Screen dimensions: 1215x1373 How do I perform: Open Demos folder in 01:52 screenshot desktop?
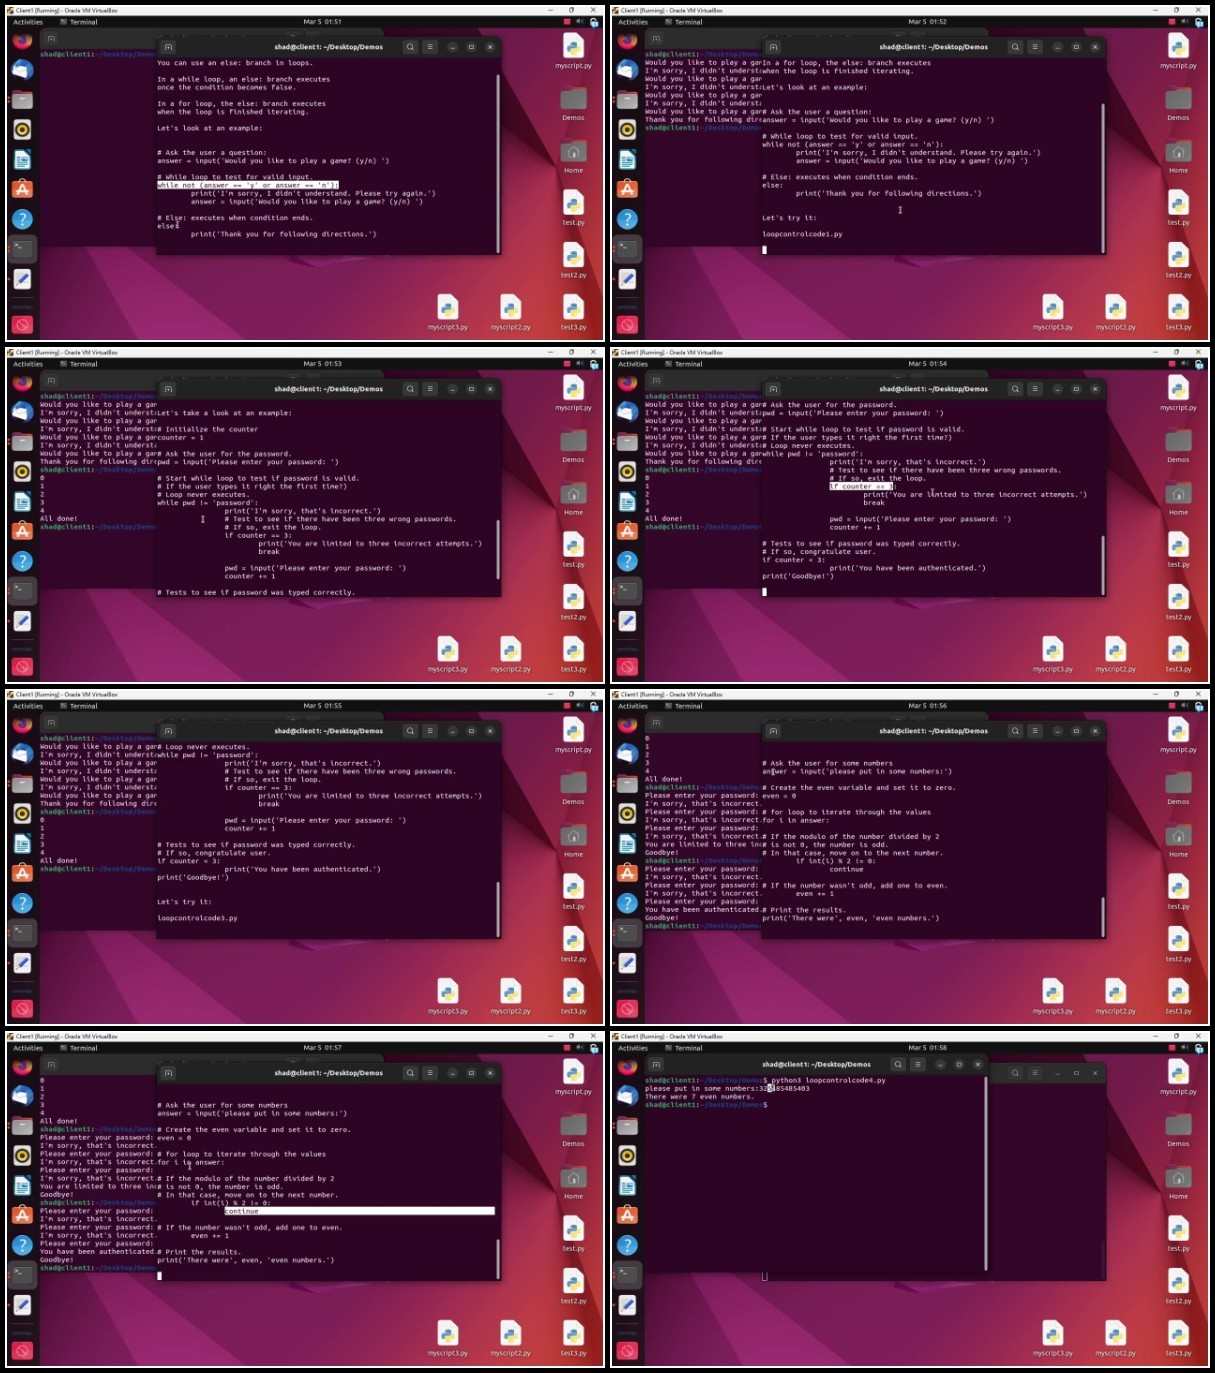pyautogui.click(x=1178, y=103)
